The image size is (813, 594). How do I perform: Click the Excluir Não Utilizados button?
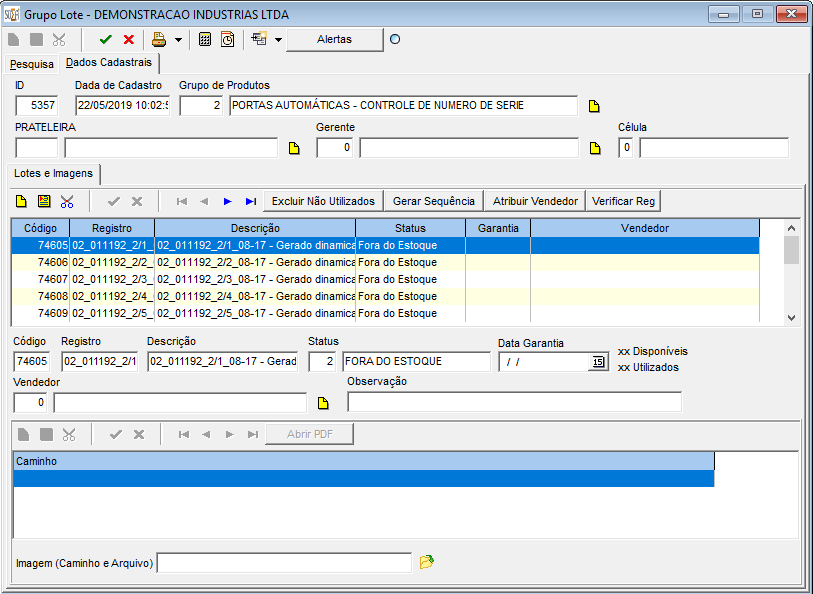tap(323, 201)
